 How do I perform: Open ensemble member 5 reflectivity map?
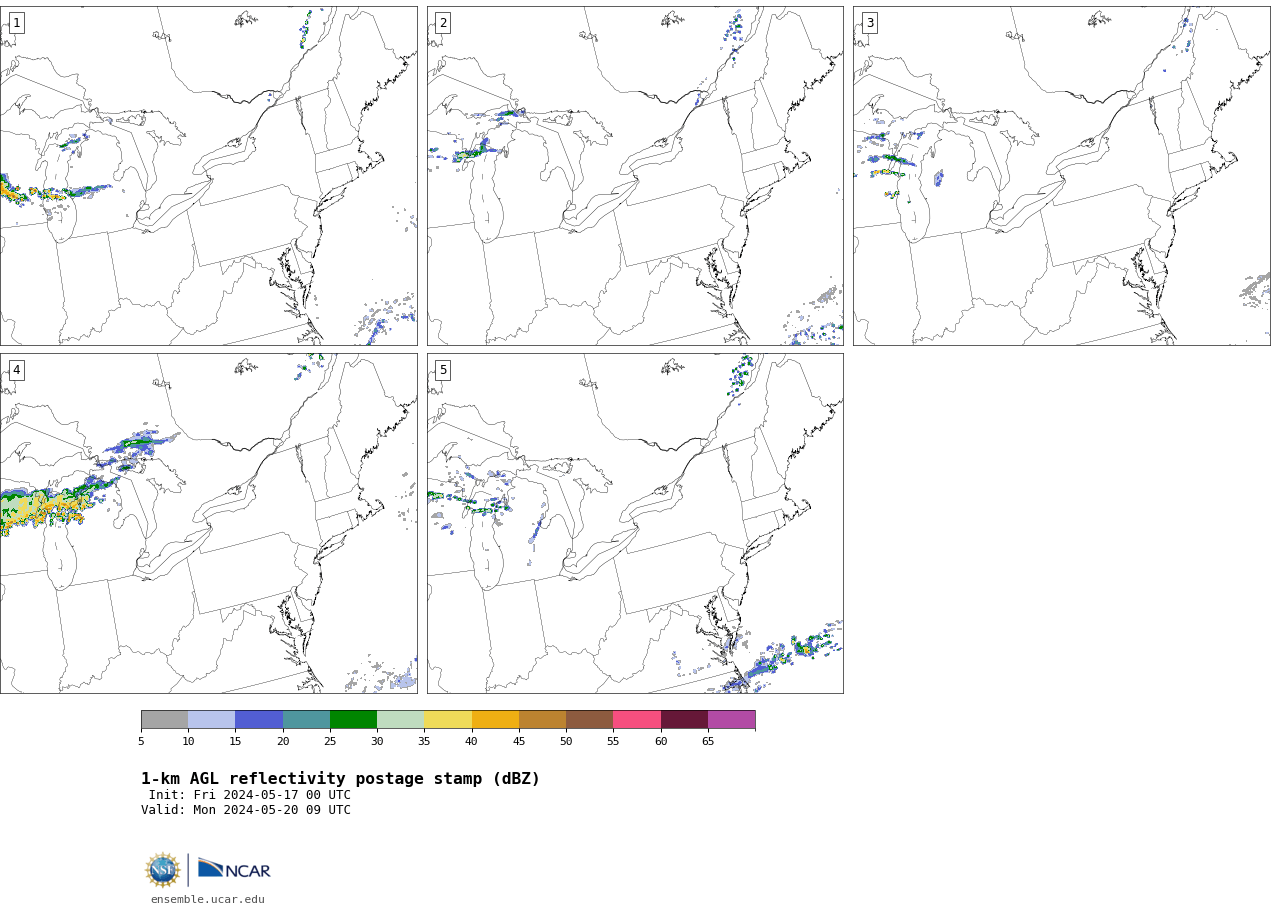[x=635, y=523]
